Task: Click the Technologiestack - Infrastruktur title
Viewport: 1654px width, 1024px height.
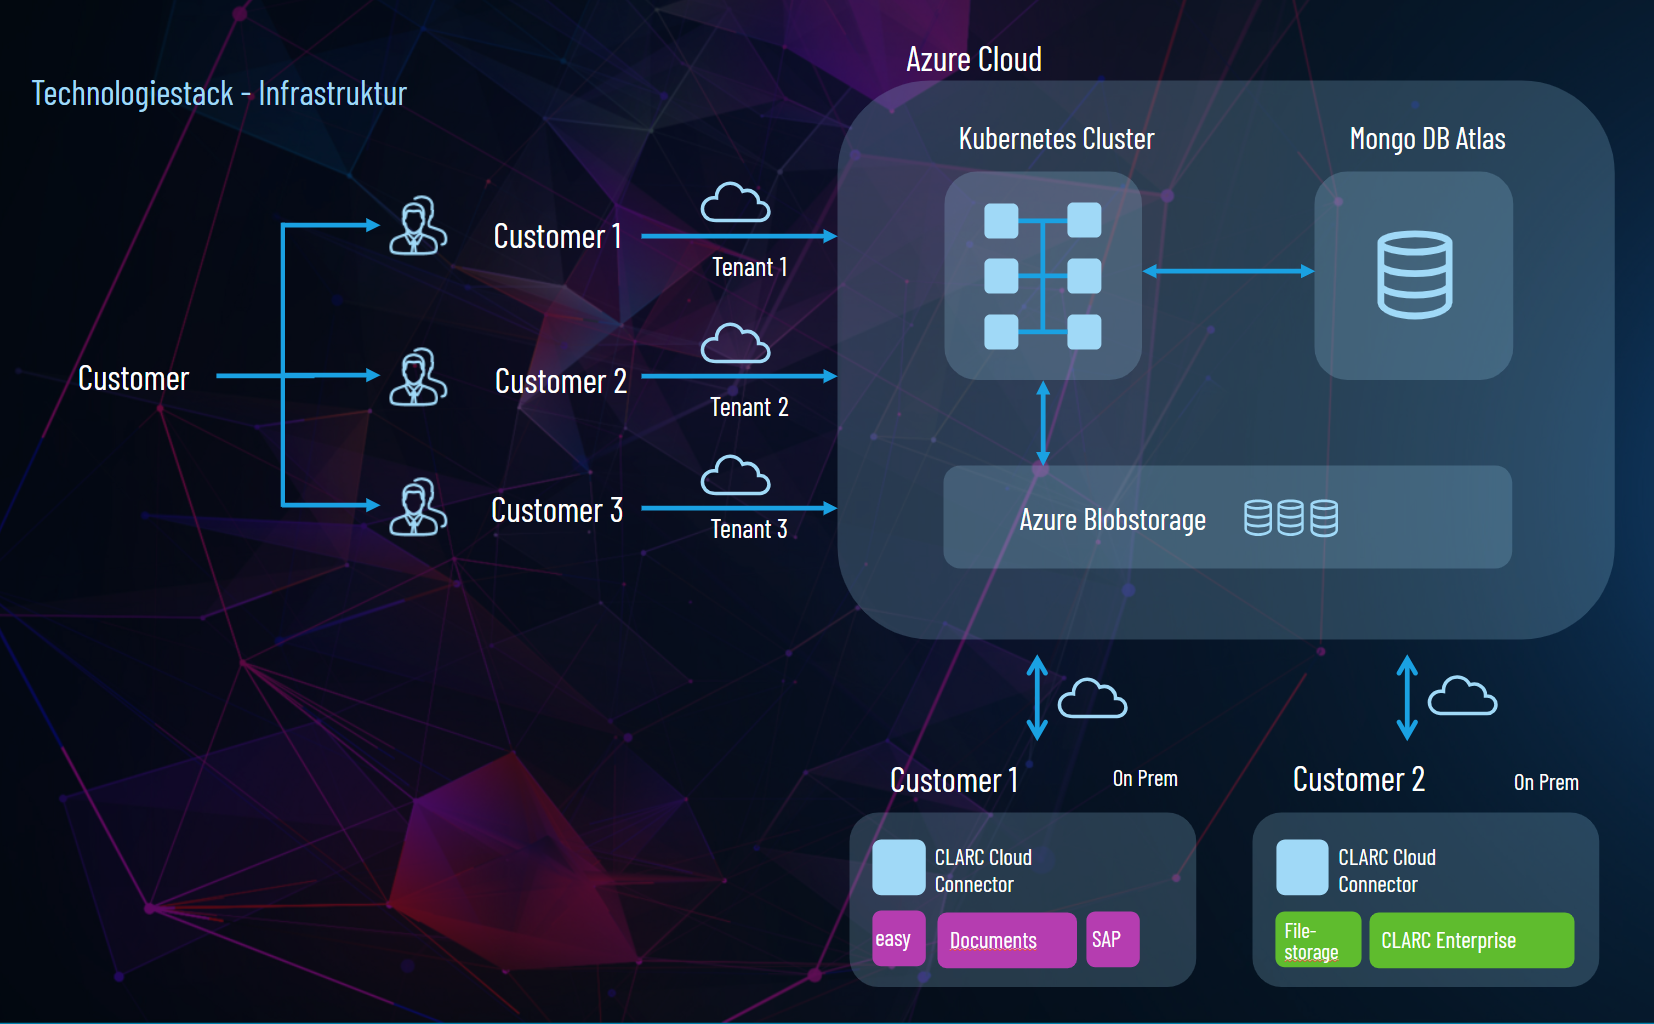Action: (x=219, y=94)
